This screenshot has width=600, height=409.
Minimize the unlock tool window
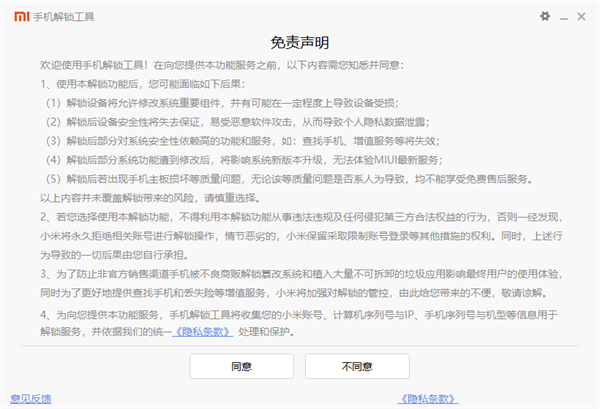tap(564, 16)
